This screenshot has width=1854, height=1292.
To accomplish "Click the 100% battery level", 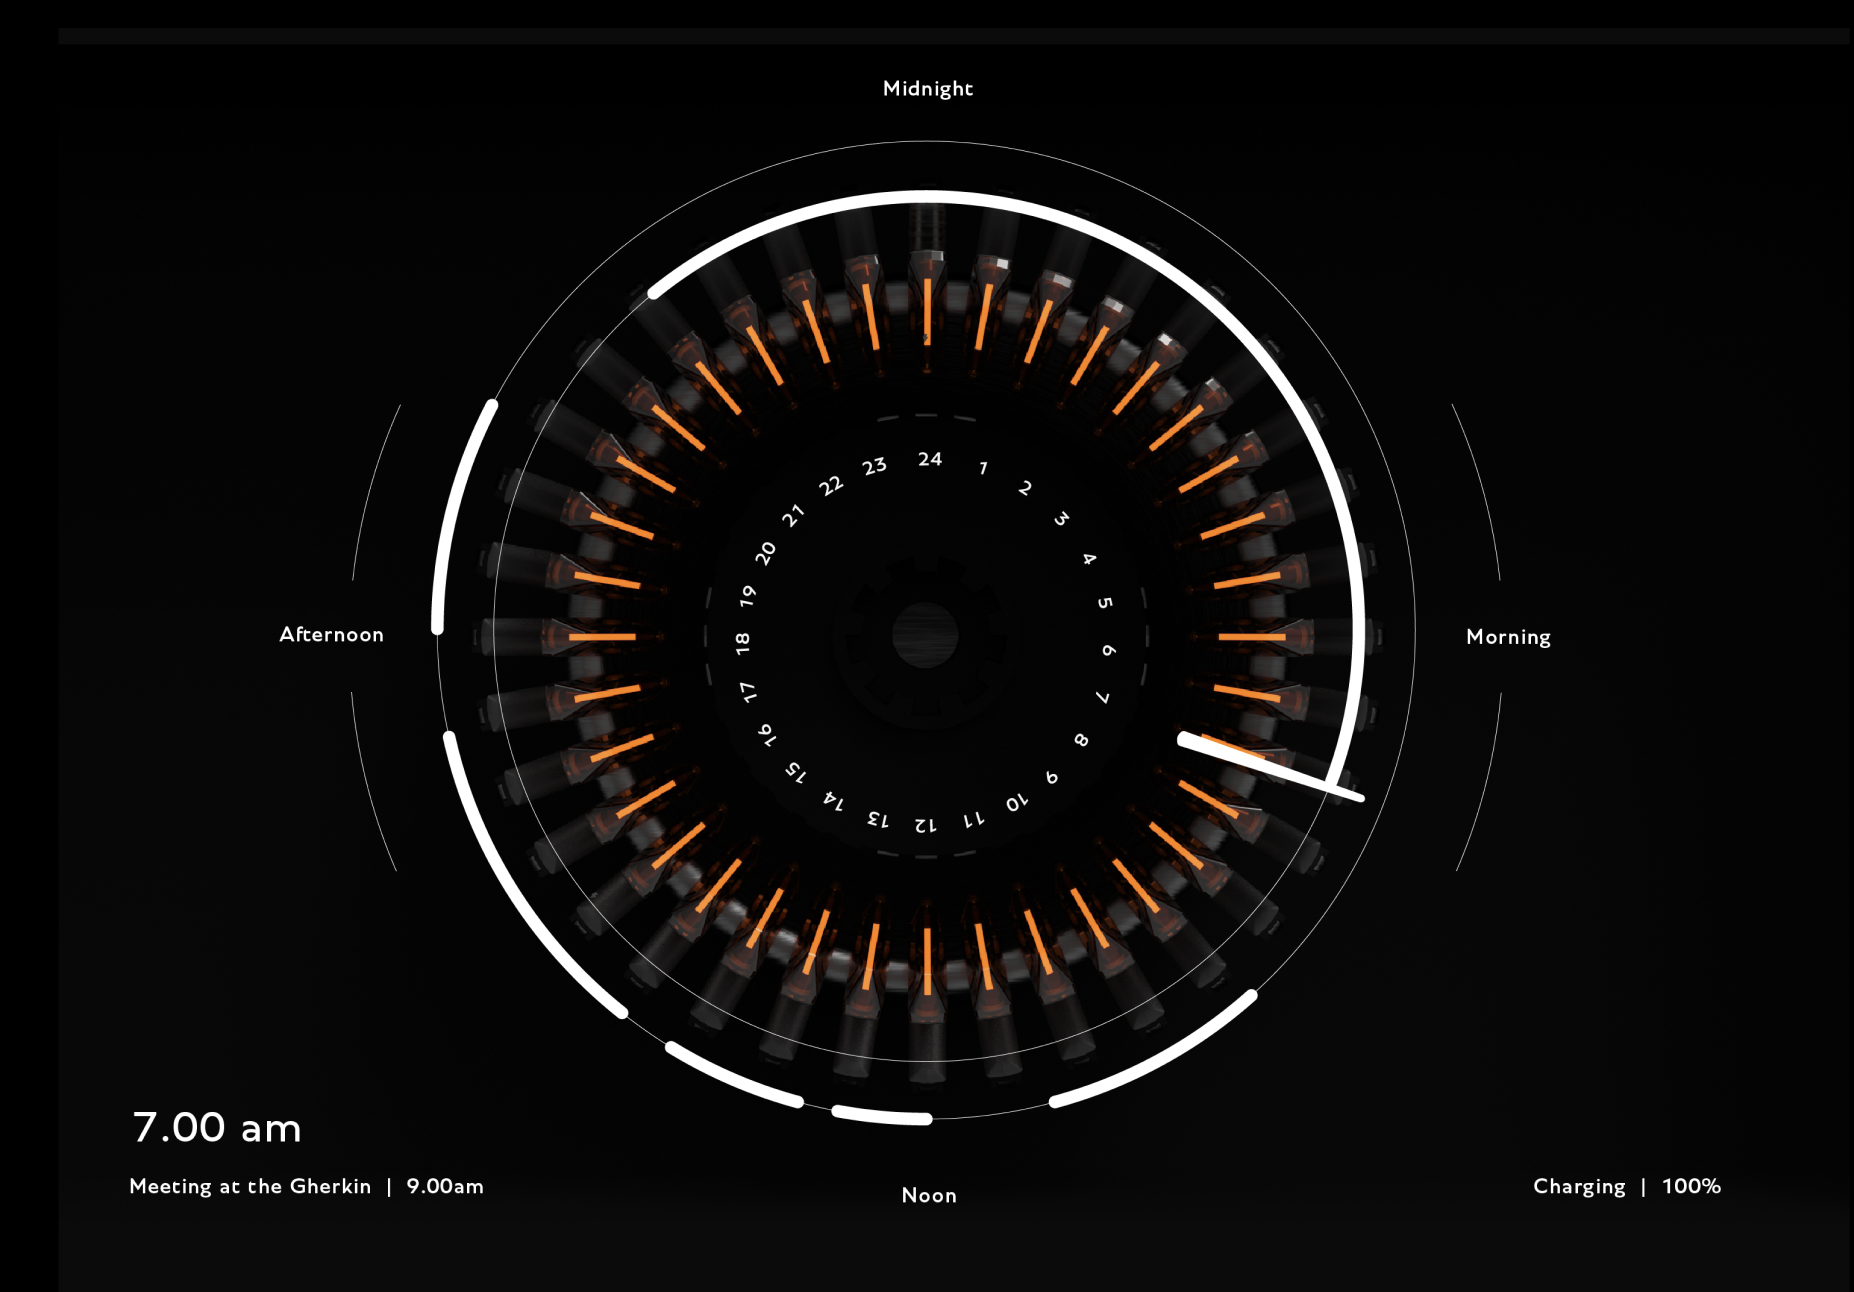I will coord(1691,1186).
